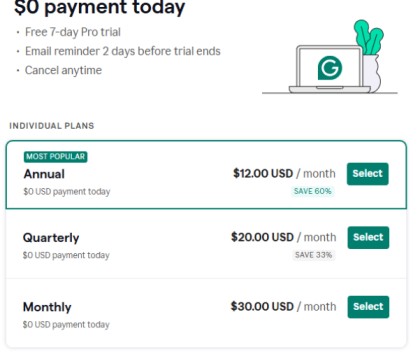The image size is (420, 361).
Task: Click the Email reminder bullet text
Action: 123,51
